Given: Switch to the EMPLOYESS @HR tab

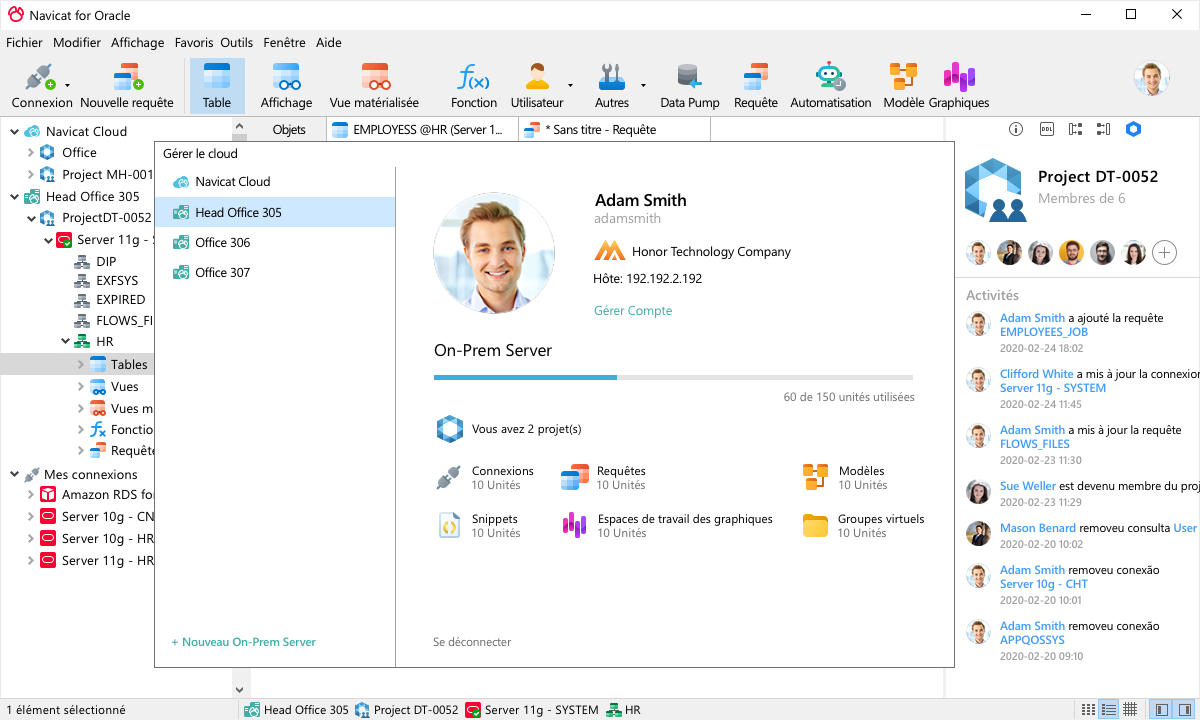Looking at the screenshot, I should point(422,130).
